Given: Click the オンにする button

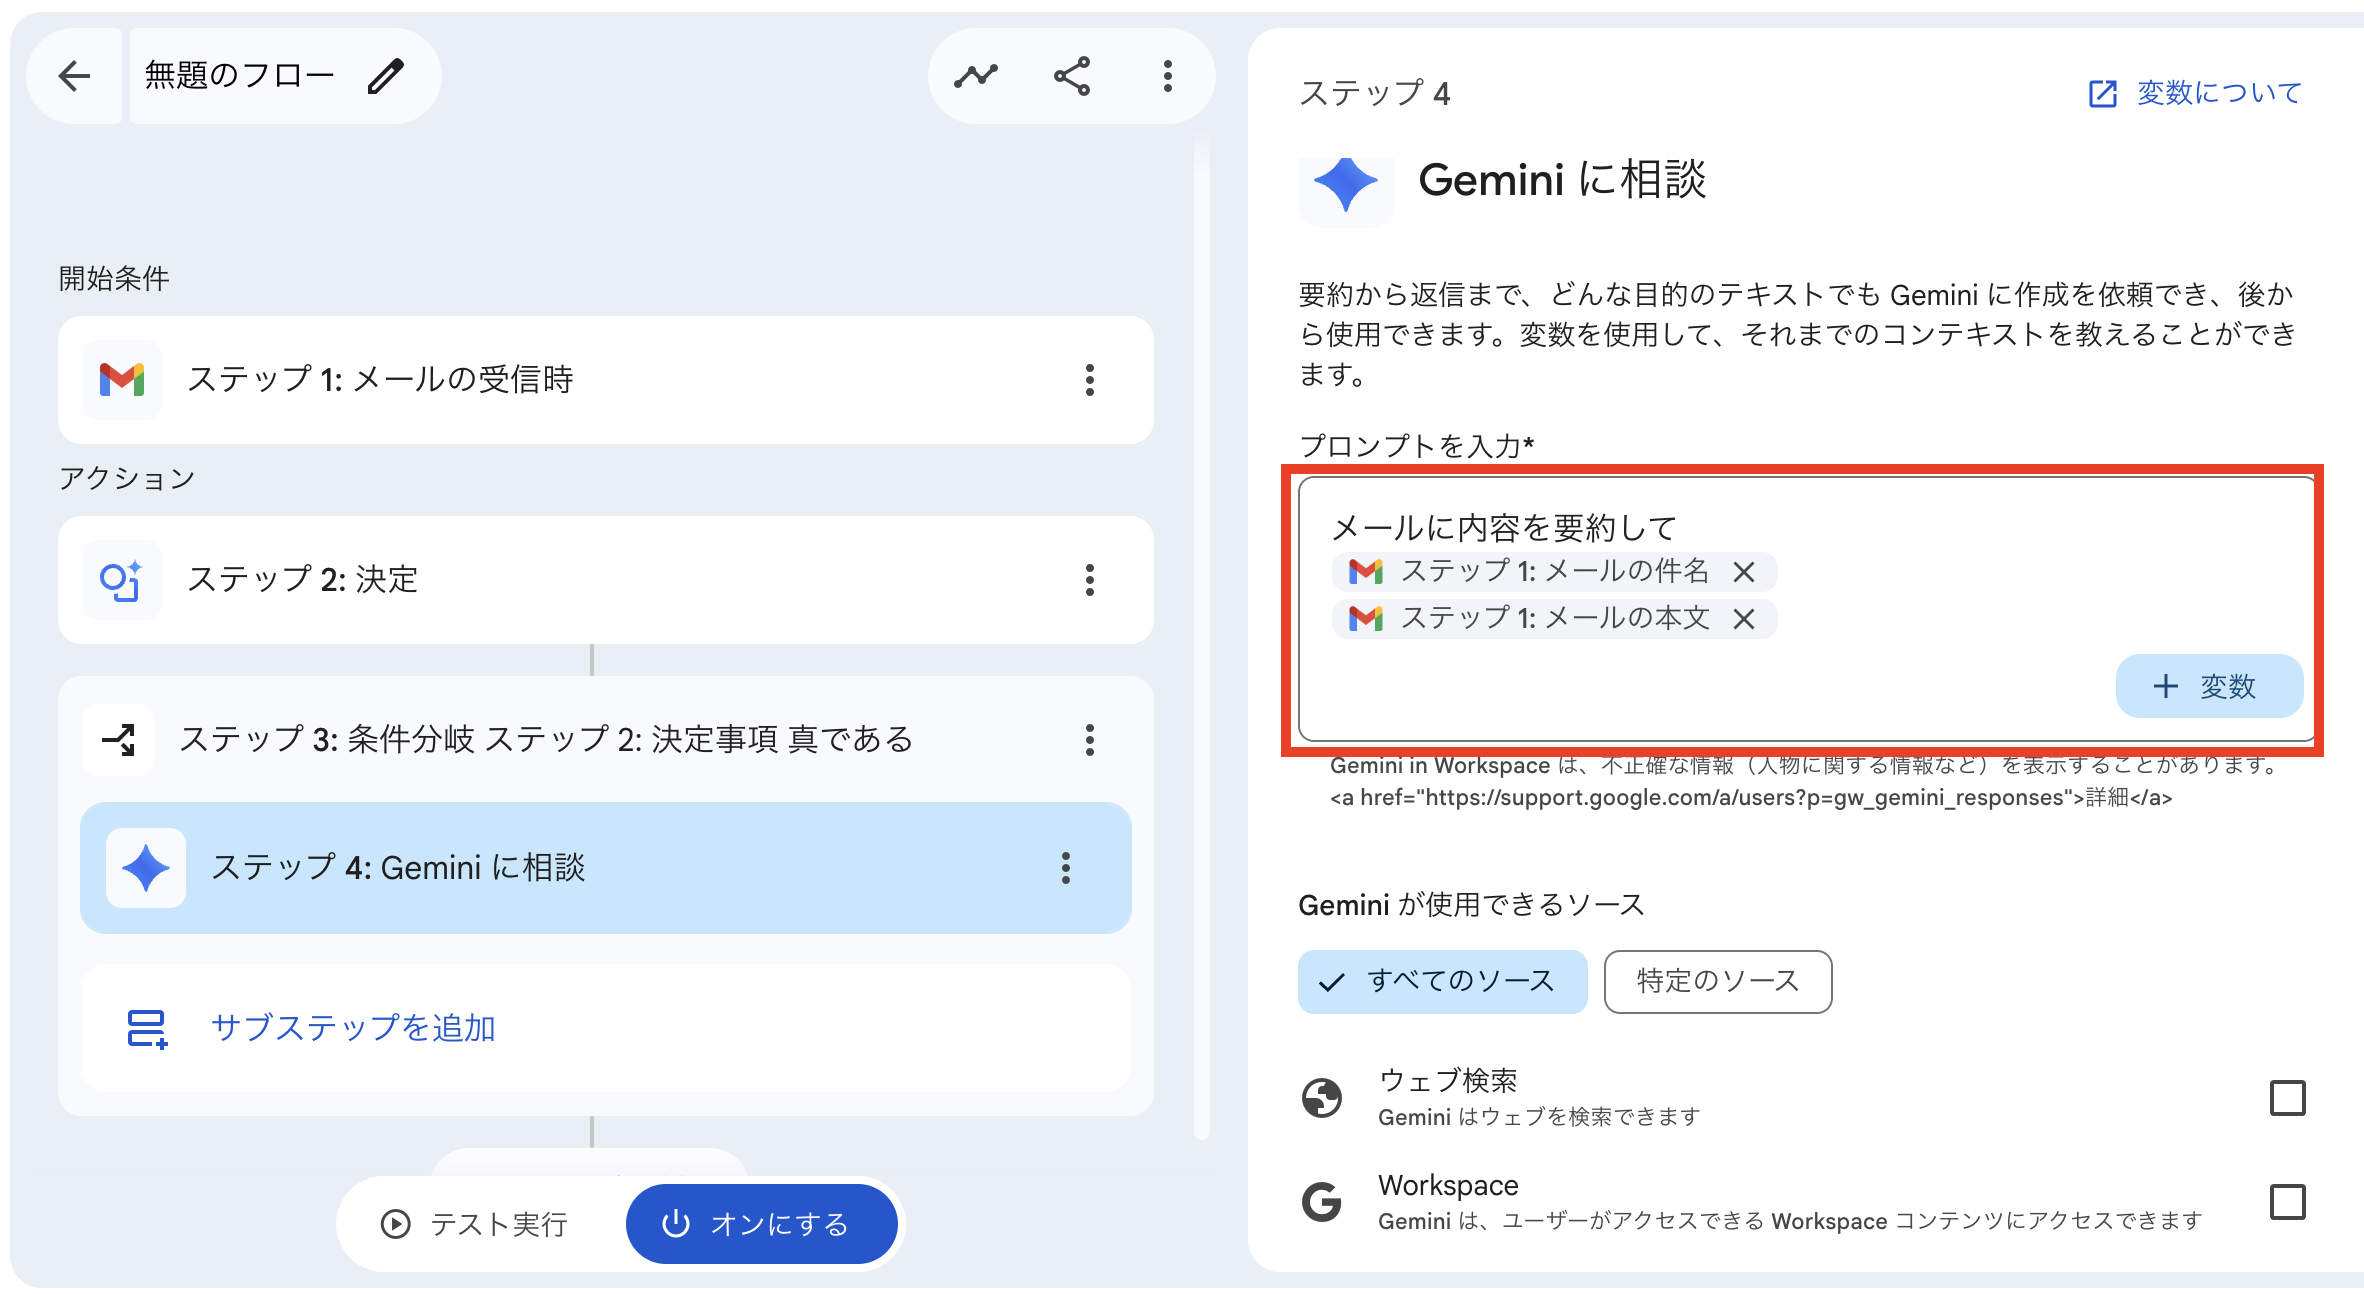Looking at the screenshot, I should 761,1224.
